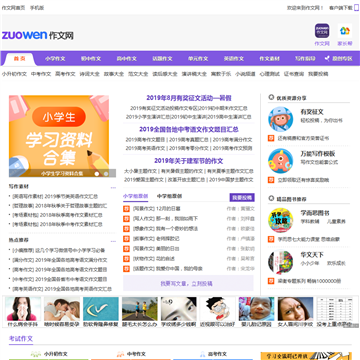Open headline 2019年8月有奖征文活动—暑假
360x360 pixels.
point(189,98)
